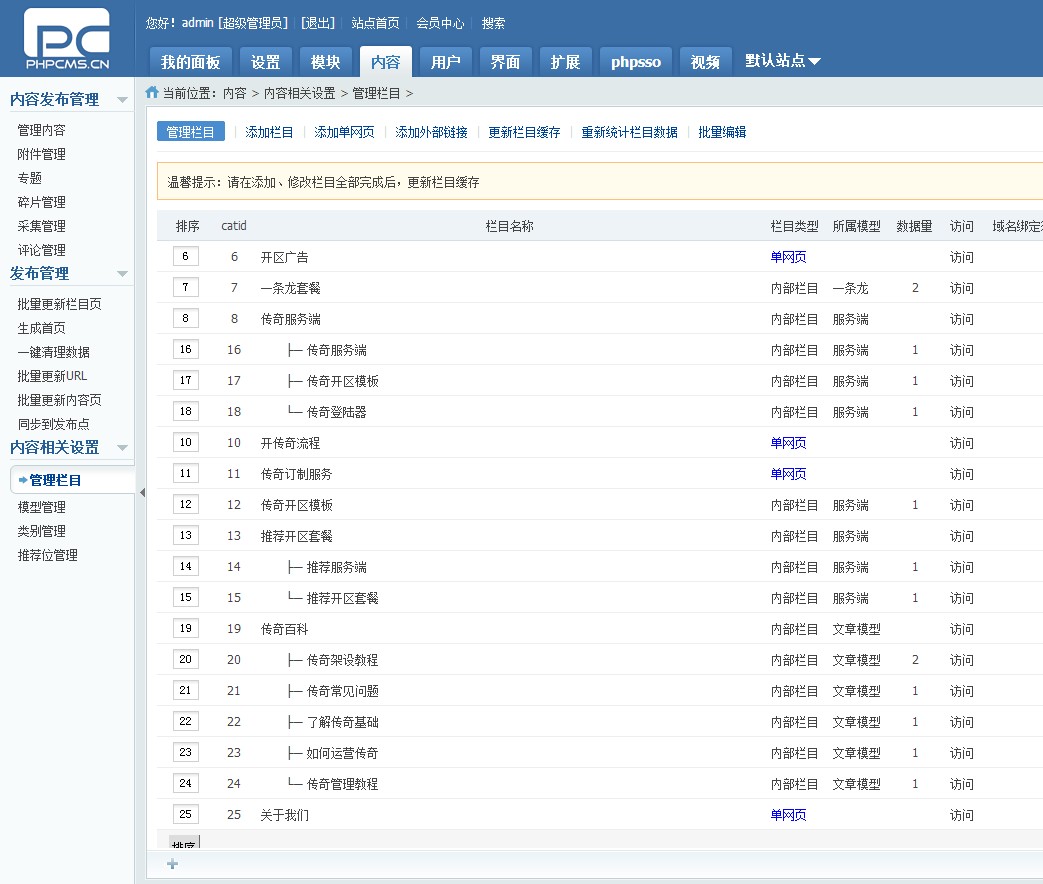
Task: Go to 站点首页 link
Action: [375, 23]
